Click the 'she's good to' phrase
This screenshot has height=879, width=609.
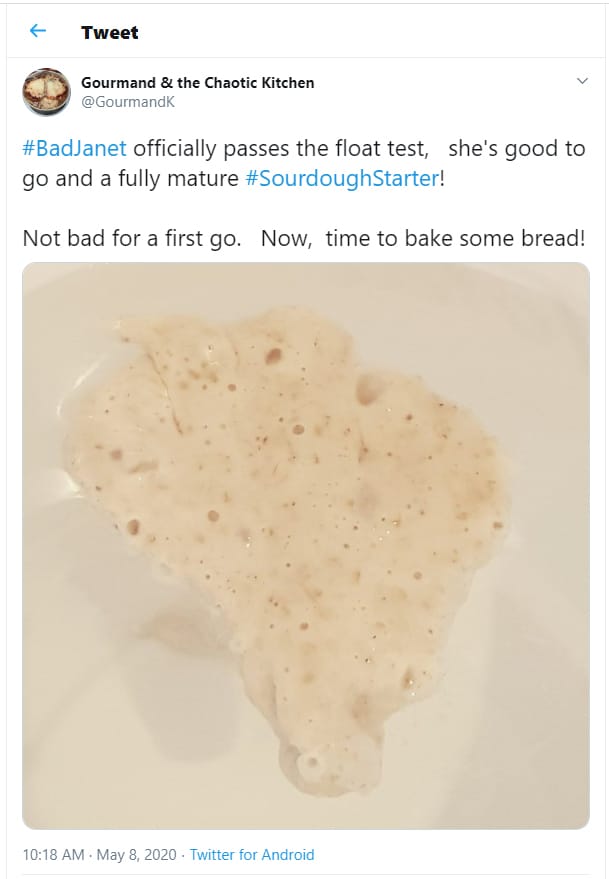[516, 149]
